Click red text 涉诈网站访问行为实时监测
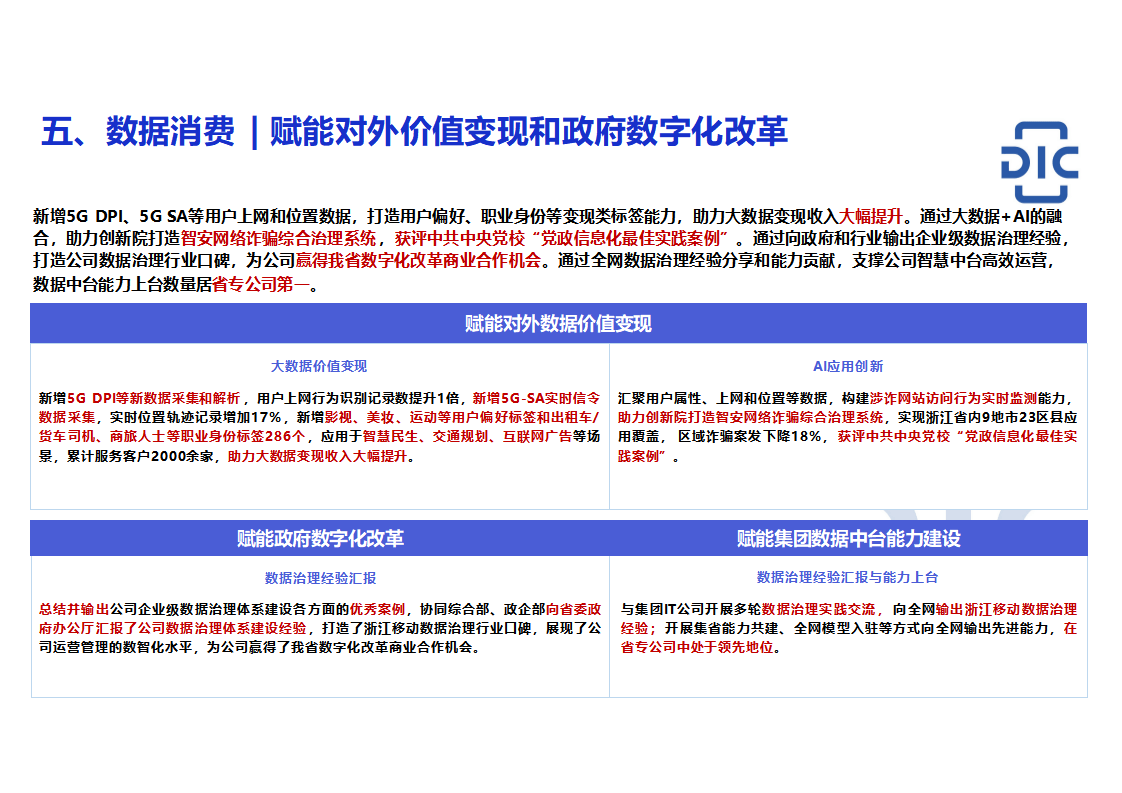1122x793 pixels. click(953, 398)
